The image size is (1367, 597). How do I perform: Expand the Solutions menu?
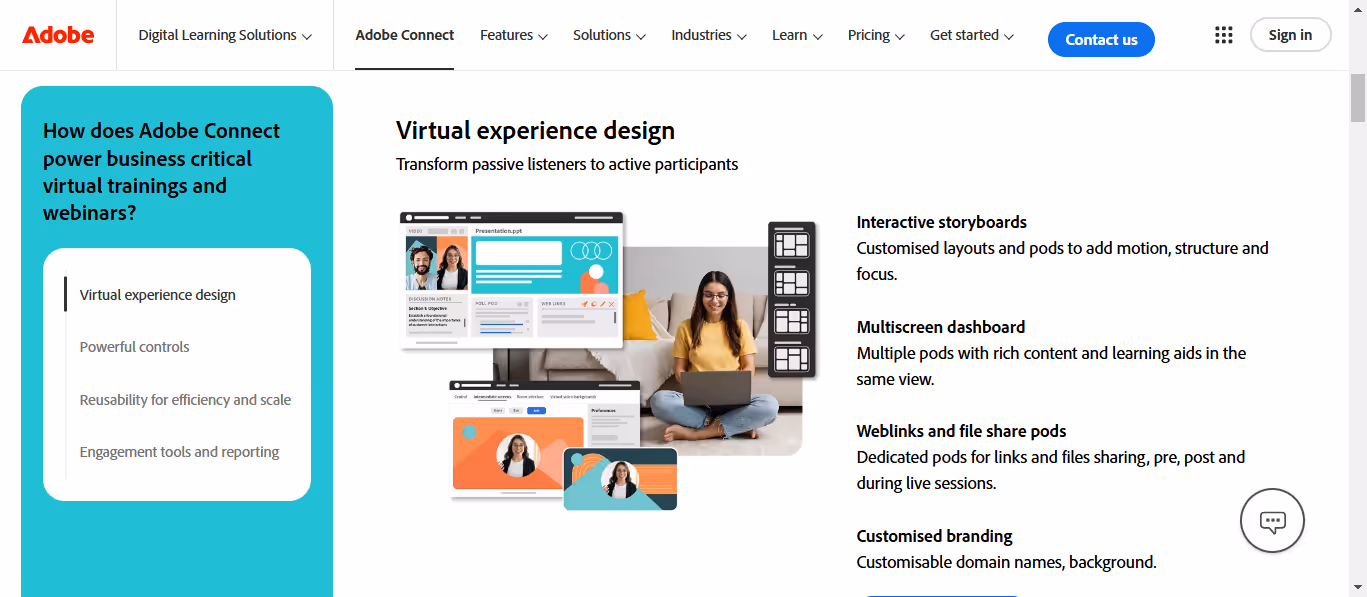click(609, 35)
